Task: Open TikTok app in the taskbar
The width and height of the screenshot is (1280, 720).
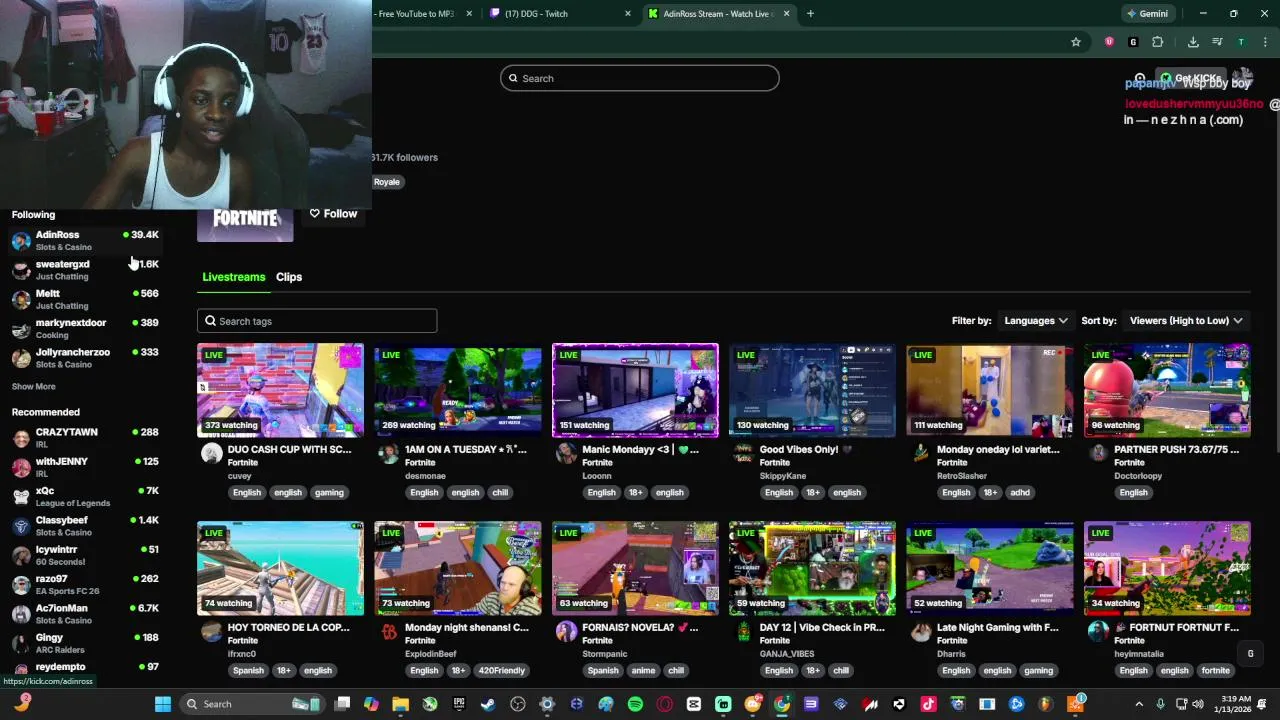Action: (x=928, y=704)
